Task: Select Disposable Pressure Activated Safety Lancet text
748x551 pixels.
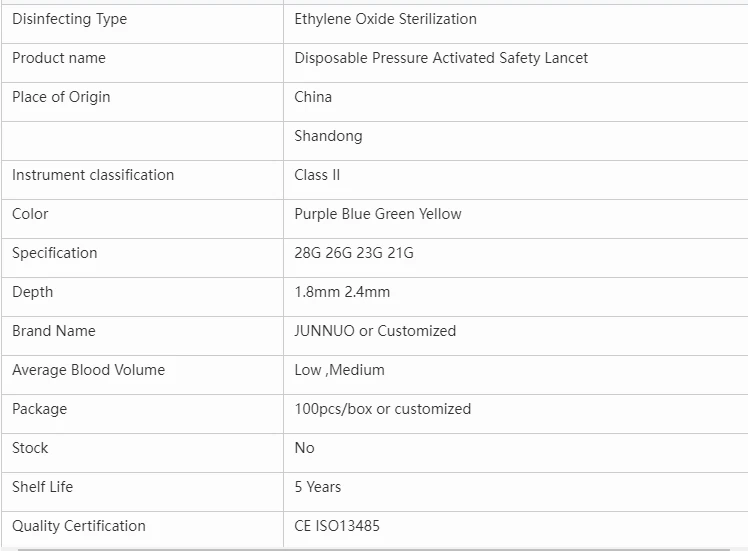Action: coord(441,58)
